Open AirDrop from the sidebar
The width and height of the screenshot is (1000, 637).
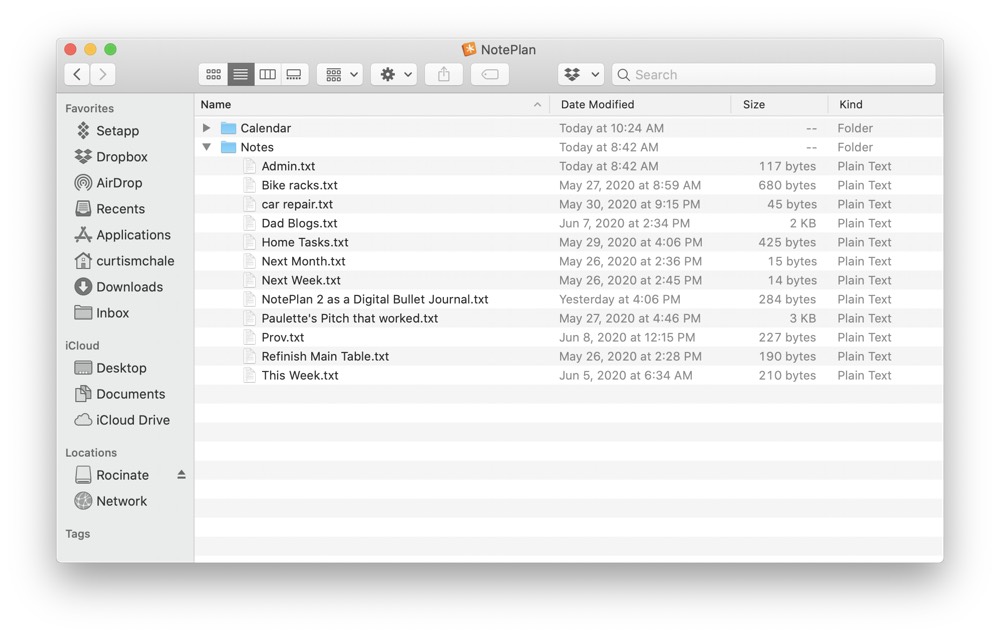118,183
